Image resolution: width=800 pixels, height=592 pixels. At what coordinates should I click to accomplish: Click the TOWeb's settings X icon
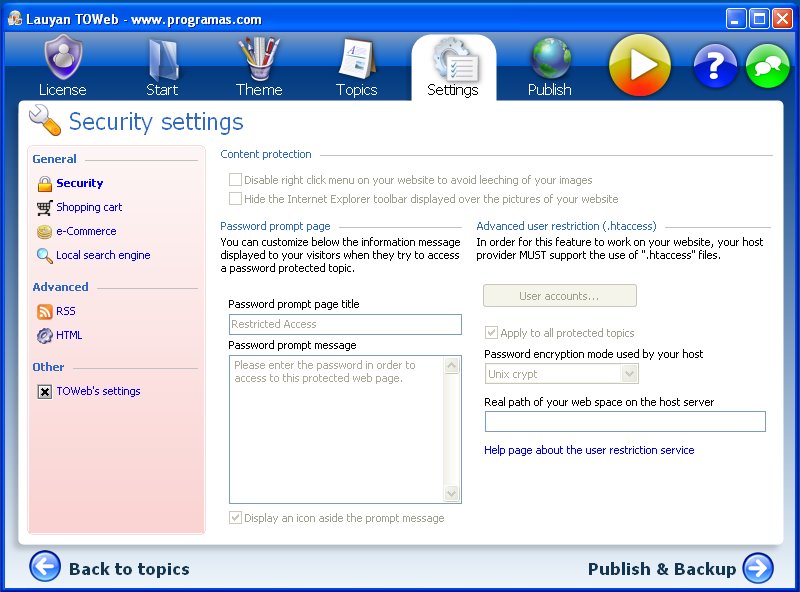pos(44,391)
